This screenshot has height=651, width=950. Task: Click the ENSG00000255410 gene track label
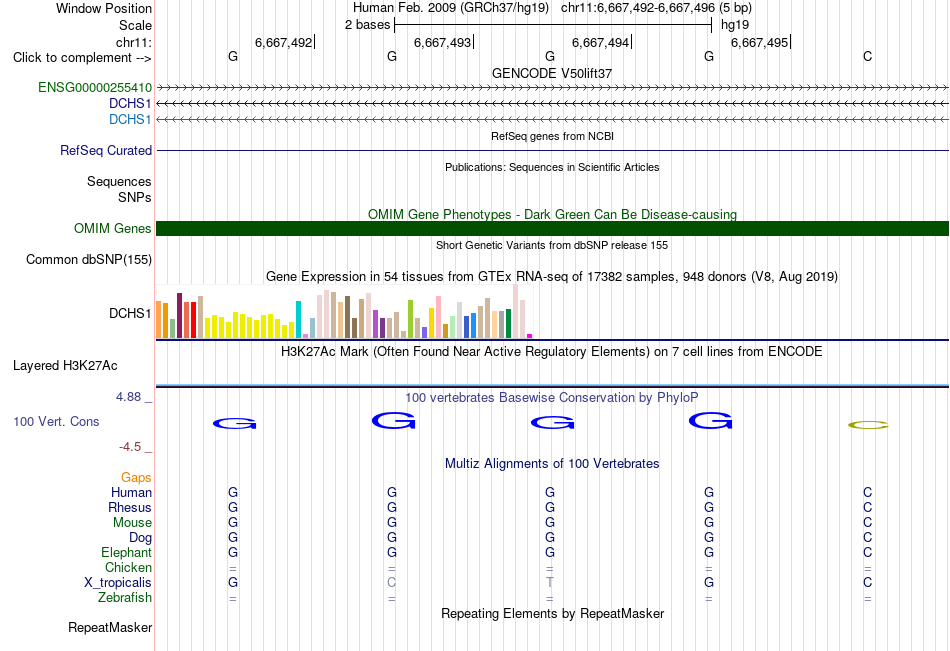tap(95, 87)
